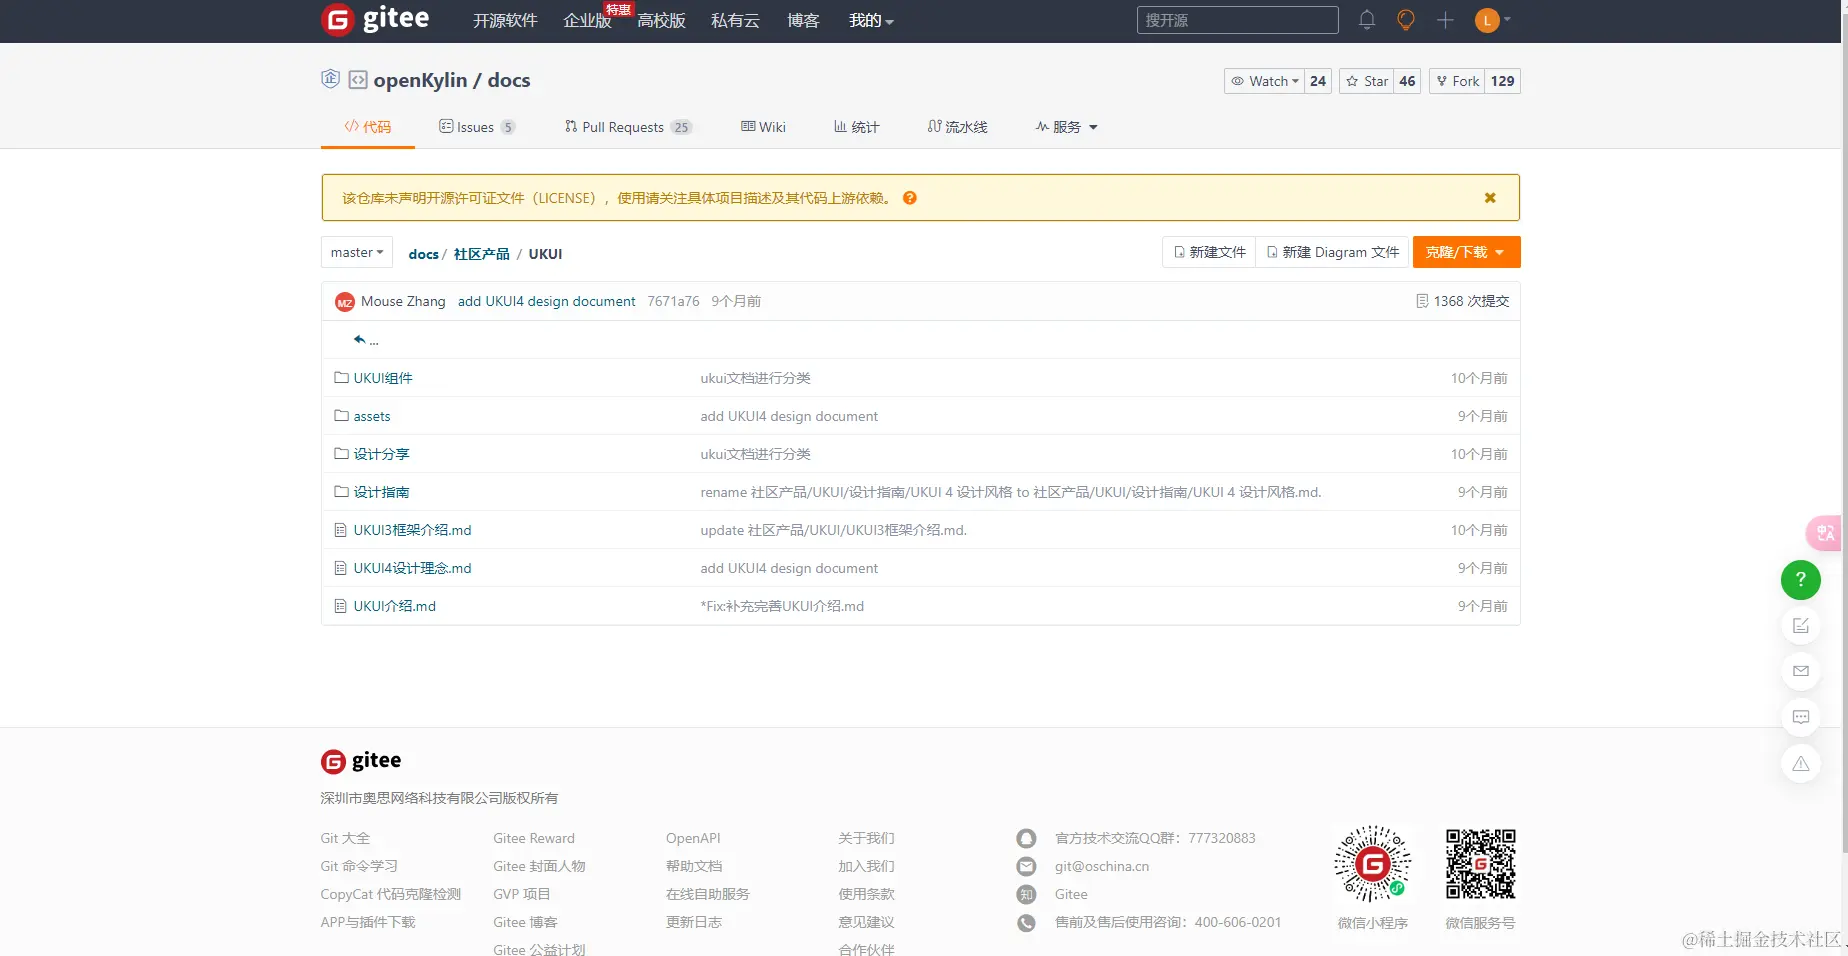
Task: Click 新建 Diagram 文件 button
Action: point(1332,252)
